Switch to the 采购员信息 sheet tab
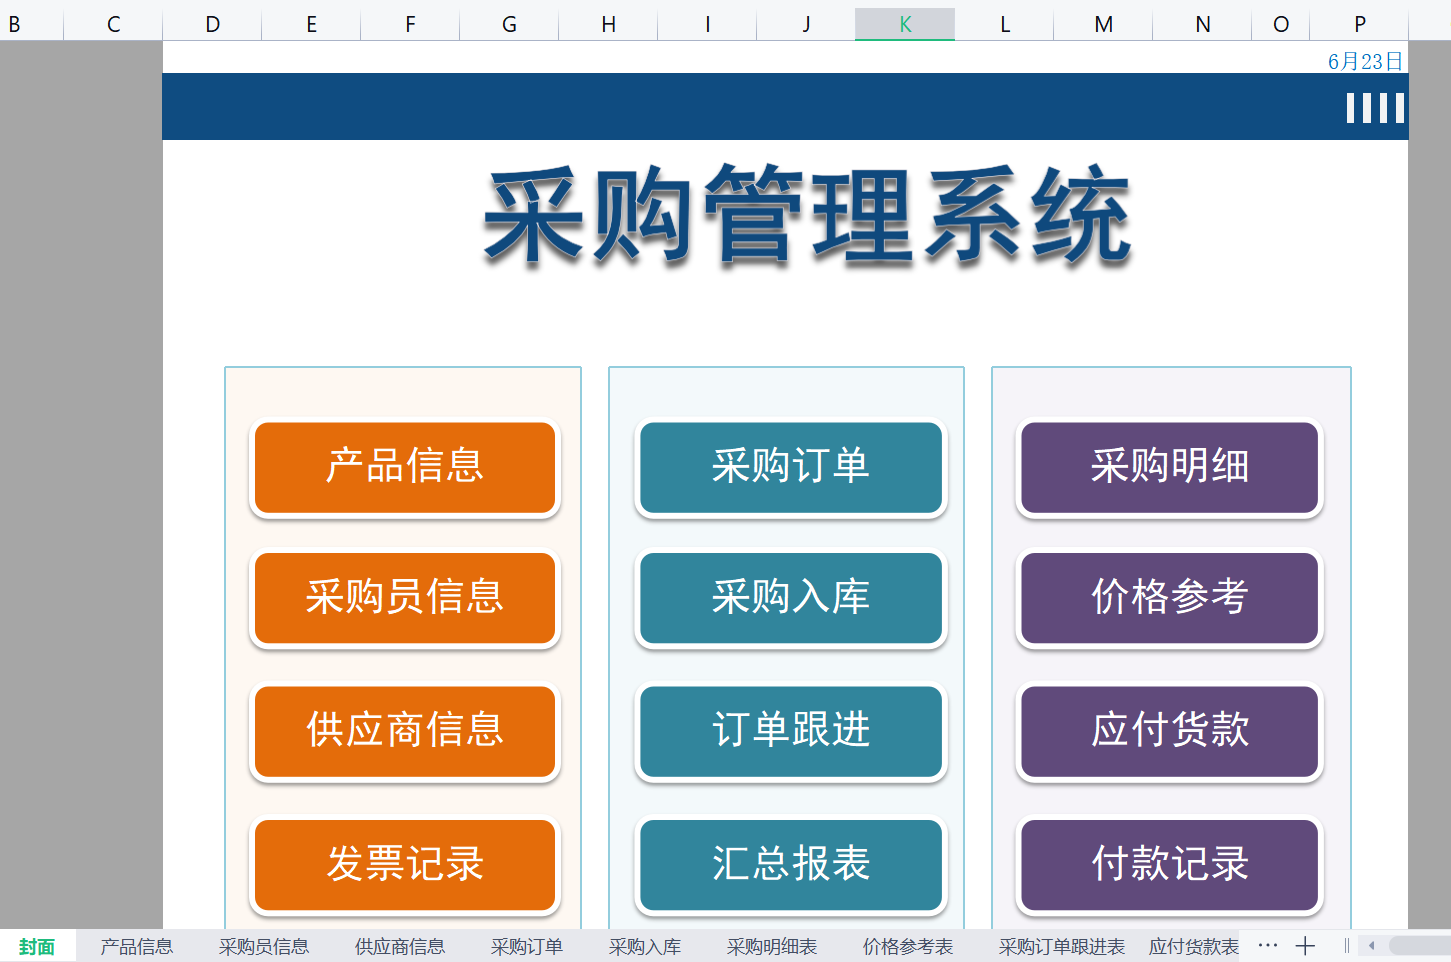The width and height of the screenshot is (1451, 962). click(x=264, y=946)
